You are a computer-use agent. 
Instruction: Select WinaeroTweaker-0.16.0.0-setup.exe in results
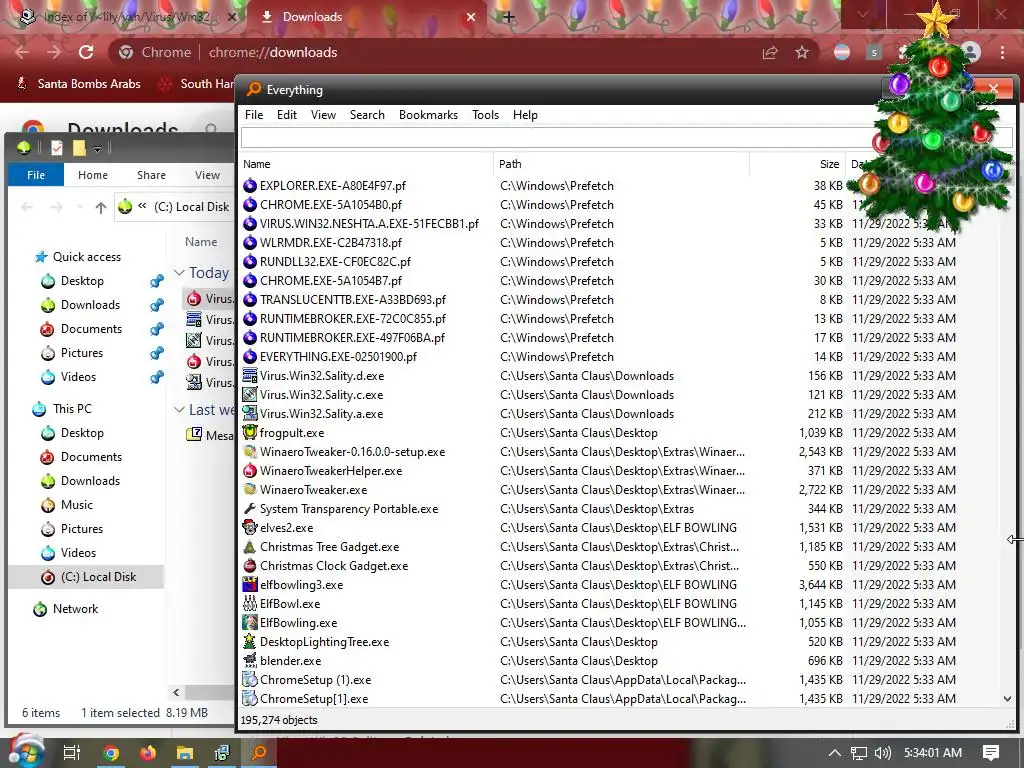click(x=353, y=451)
